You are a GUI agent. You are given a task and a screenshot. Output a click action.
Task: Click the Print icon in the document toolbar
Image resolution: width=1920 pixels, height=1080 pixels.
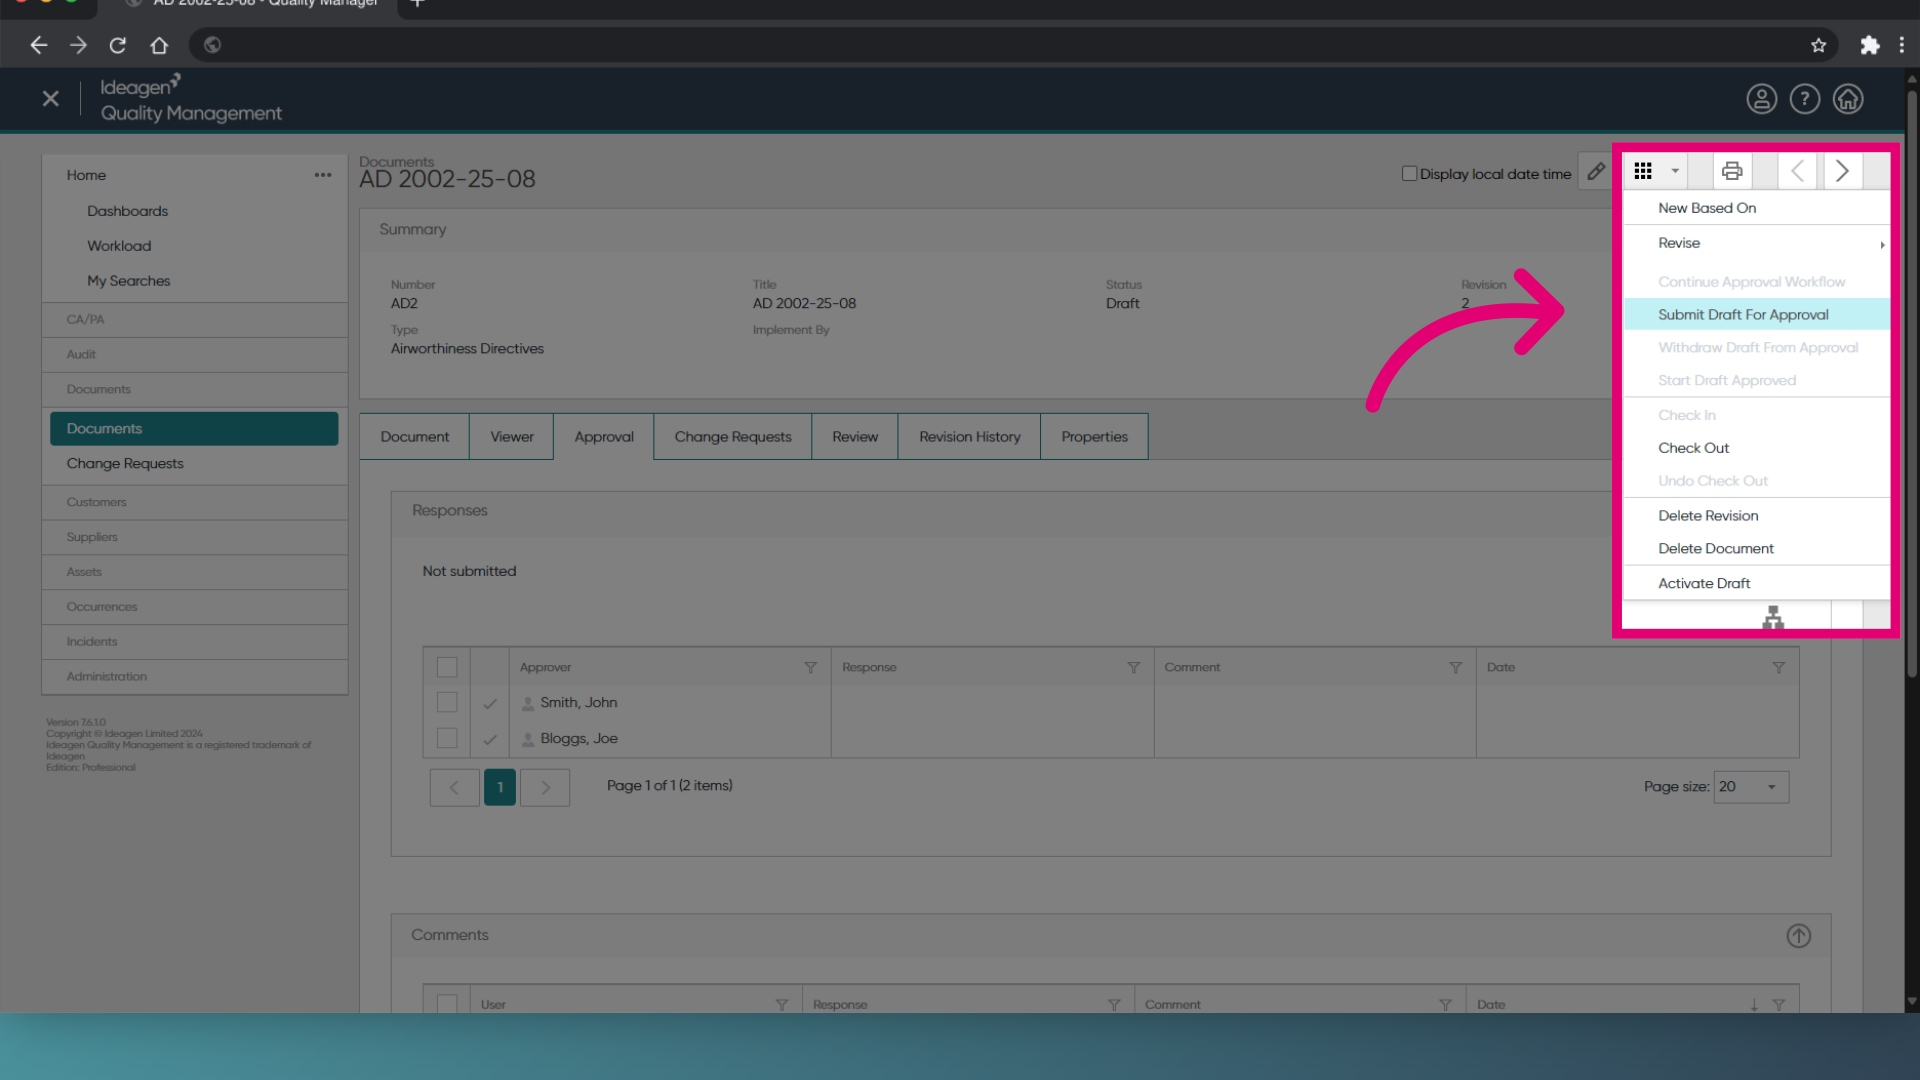coord(1731,170)
